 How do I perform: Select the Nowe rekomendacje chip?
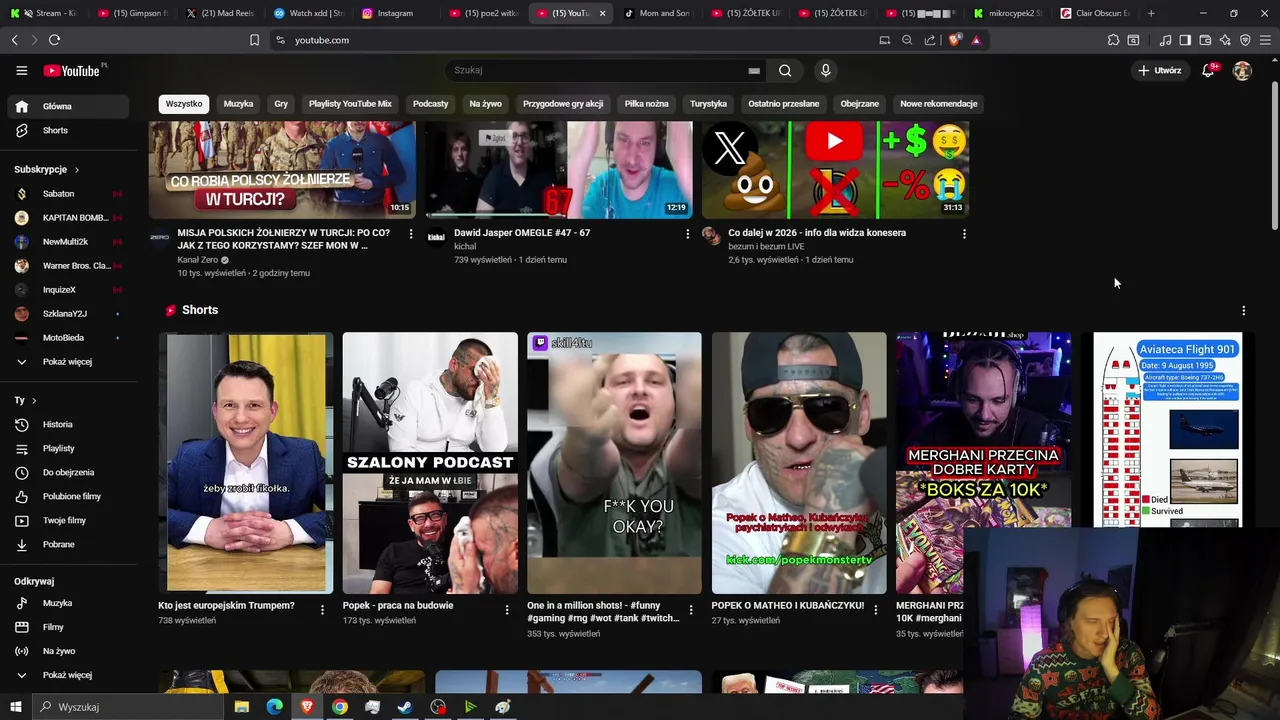point(939,104)
